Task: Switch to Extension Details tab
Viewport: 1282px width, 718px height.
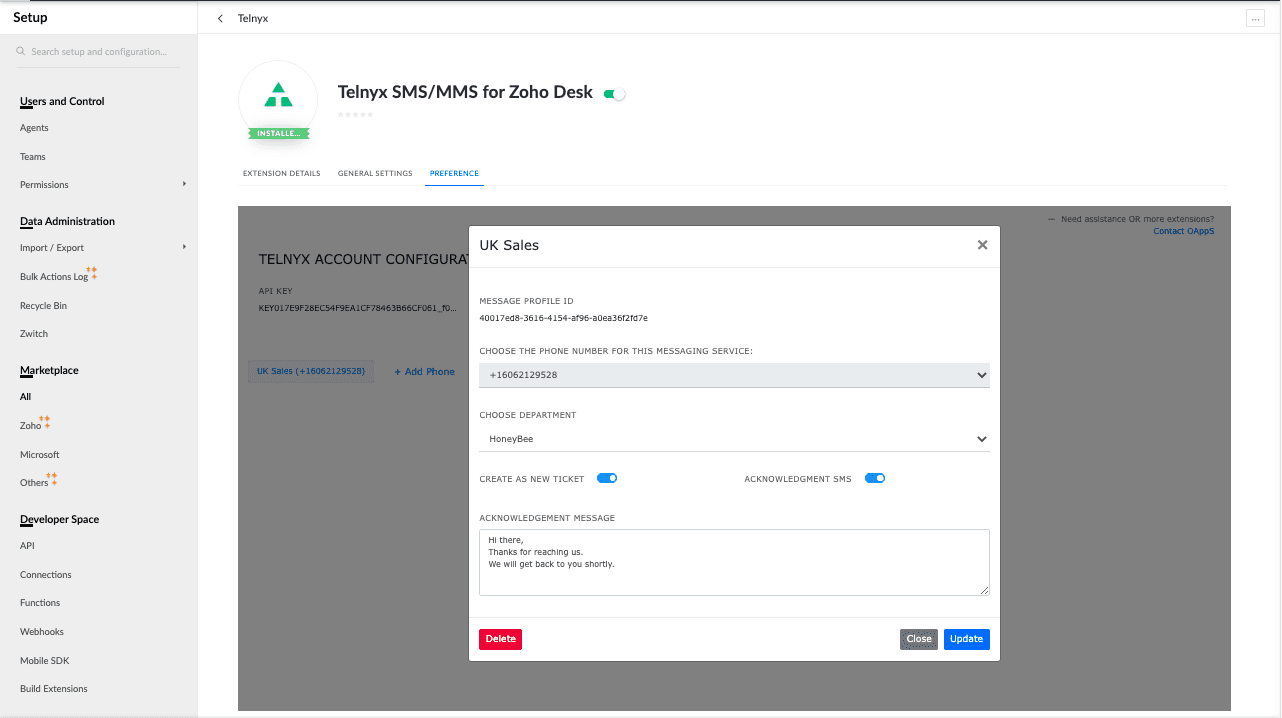Action: tap(282, 173)
